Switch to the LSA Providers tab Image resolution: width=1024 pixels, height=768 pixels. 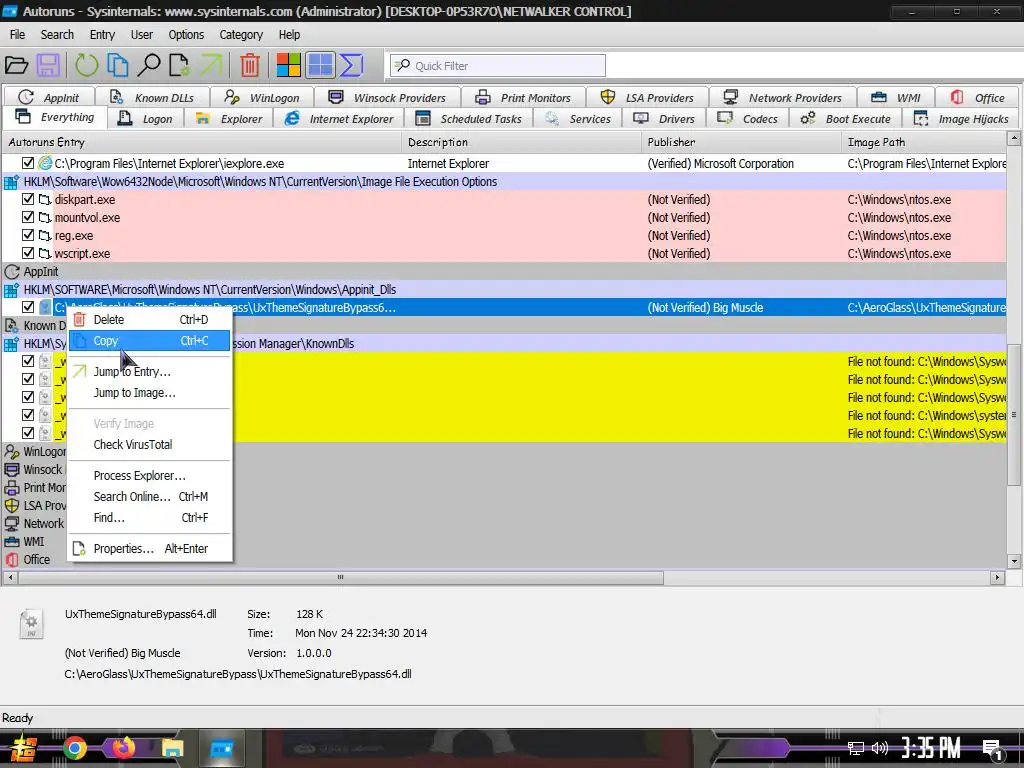tap(647, 97)
